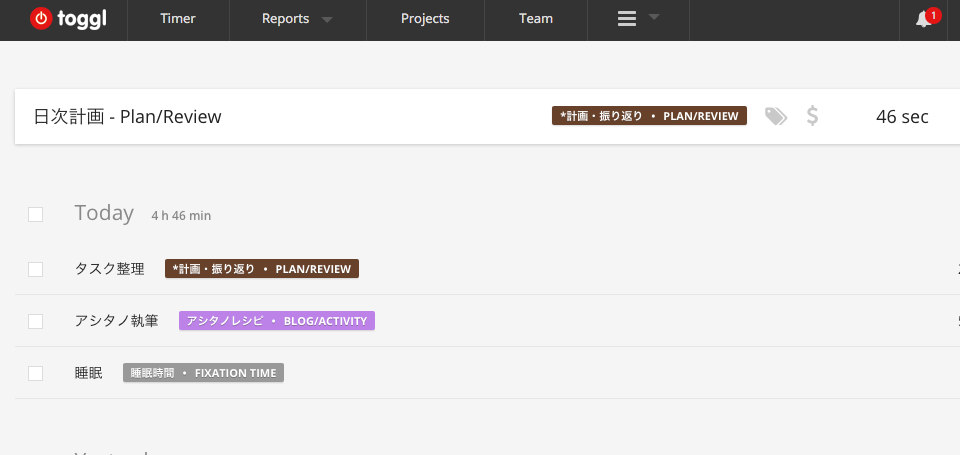Select the 睡眠 entry checkbox

pos(36,373)
